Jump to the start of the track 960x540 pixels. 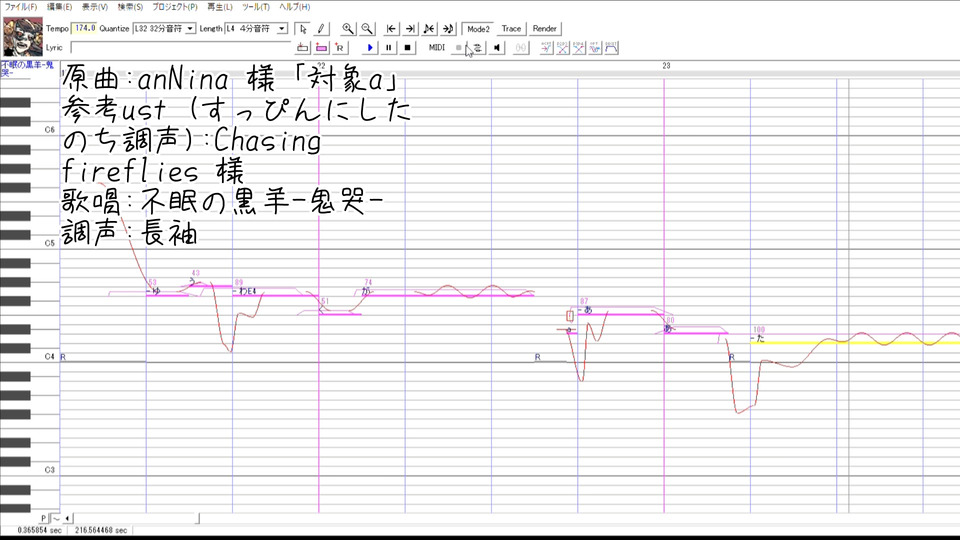(x=391, y=29)
